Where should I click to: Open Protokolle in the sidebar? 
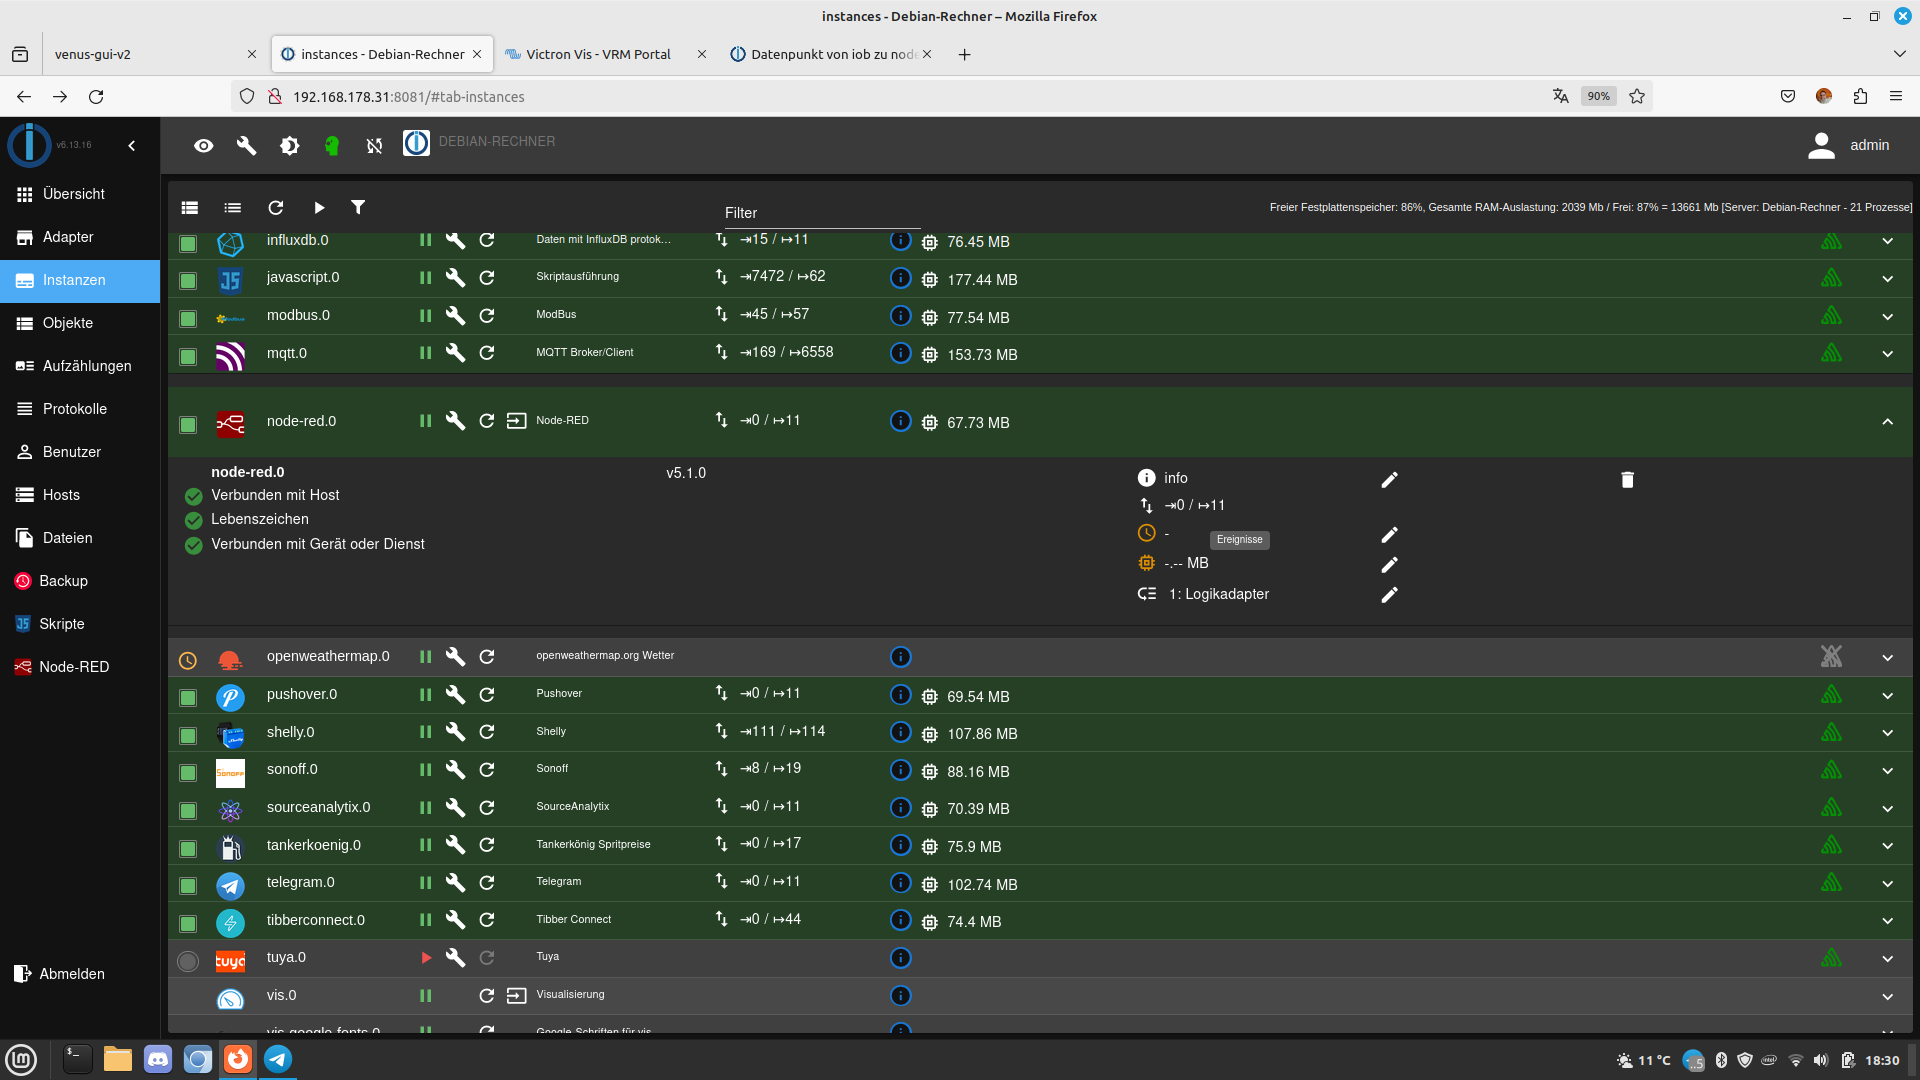tap(74, 409)
